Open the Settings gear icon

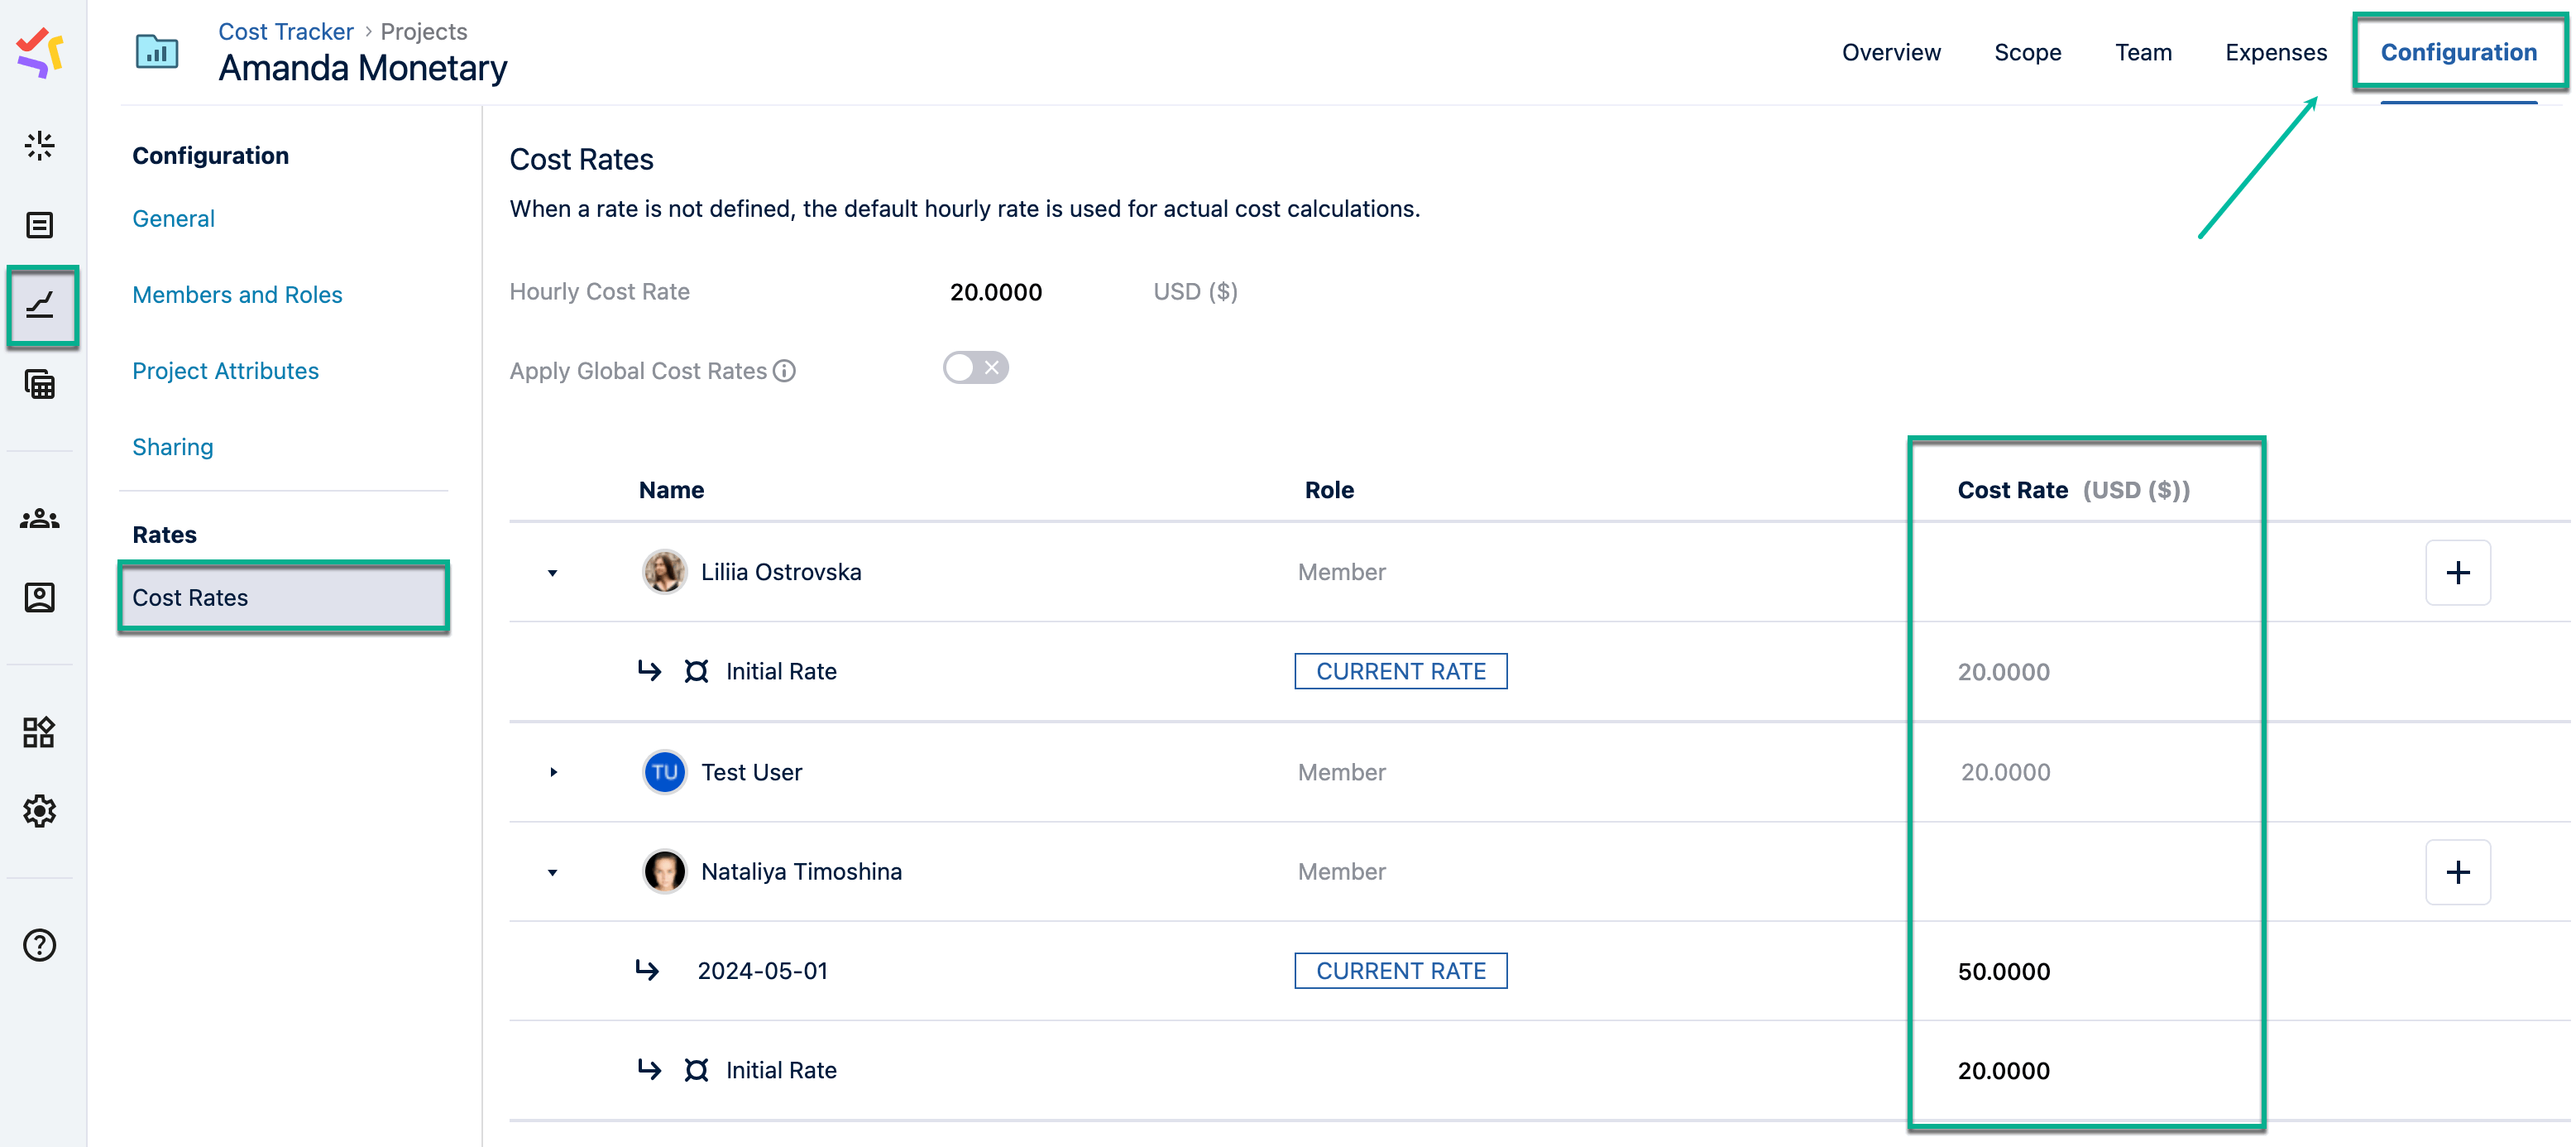[40, 810]
